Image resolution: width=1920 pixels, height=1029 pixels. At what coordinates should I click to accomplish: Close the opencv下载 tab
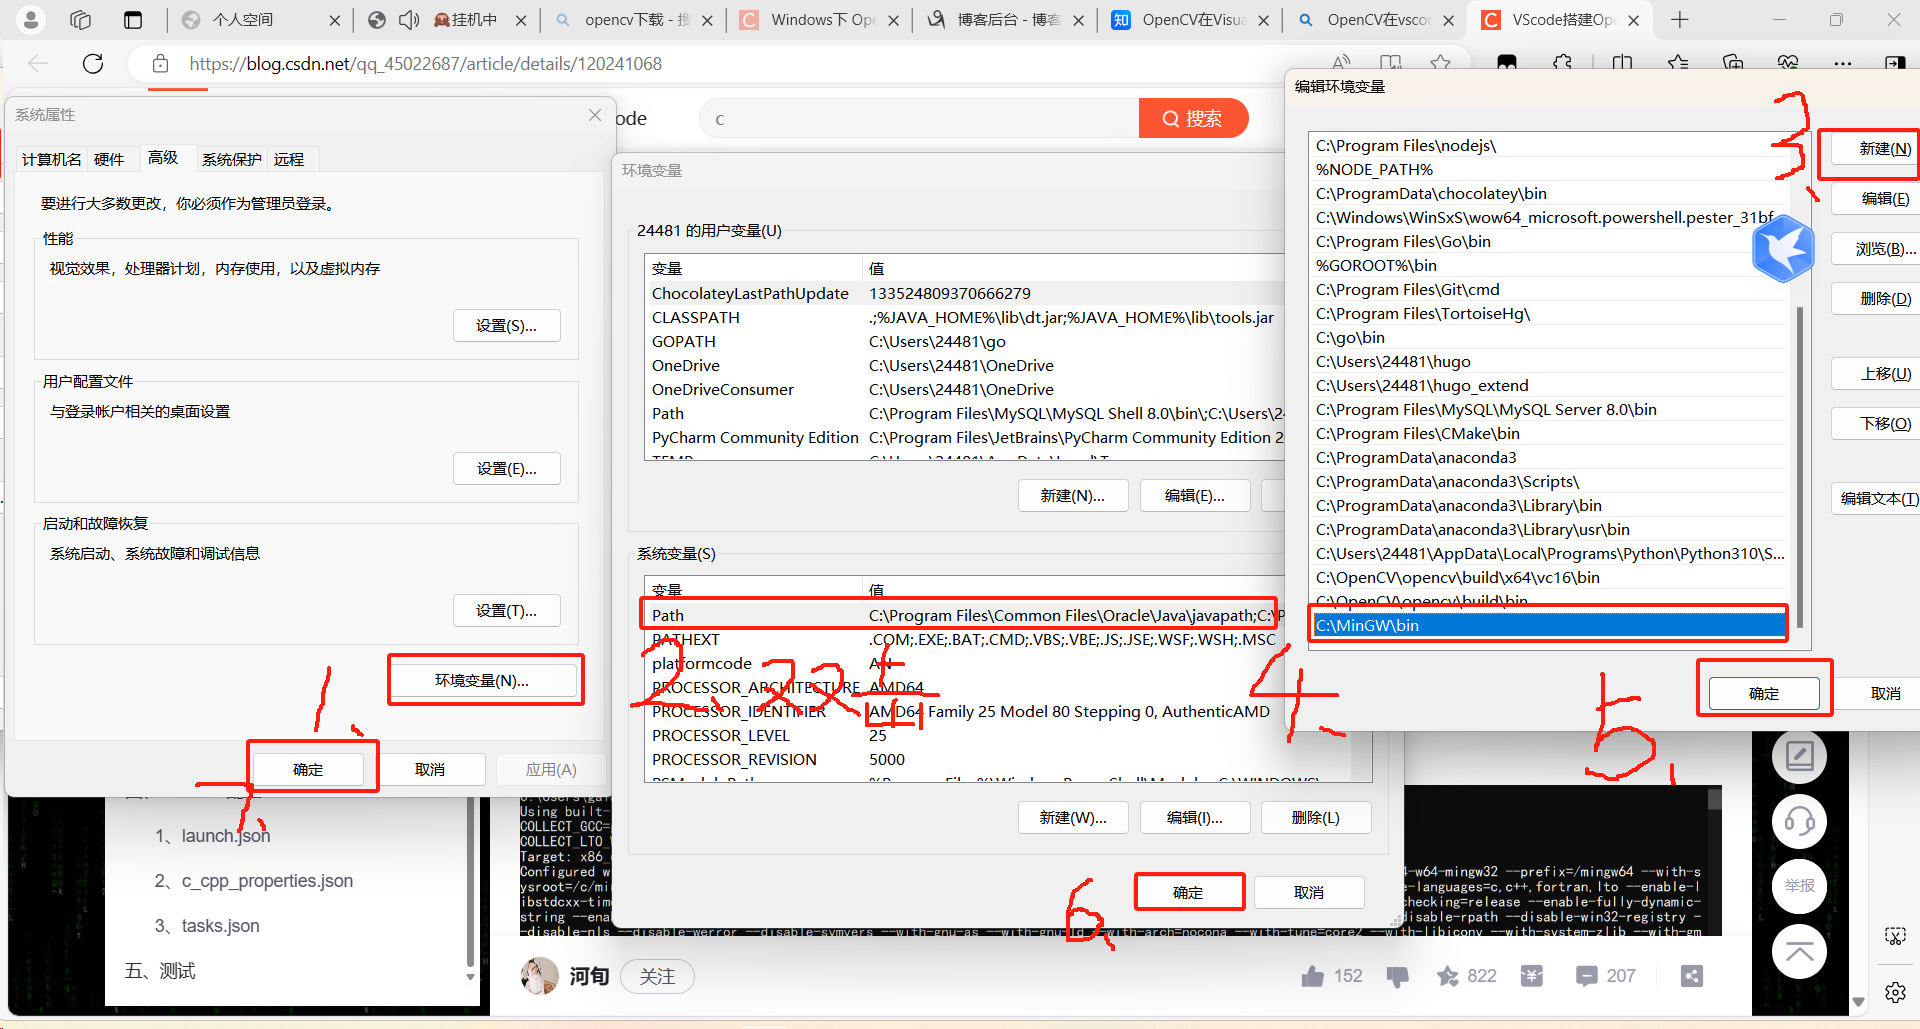[707, 20]
